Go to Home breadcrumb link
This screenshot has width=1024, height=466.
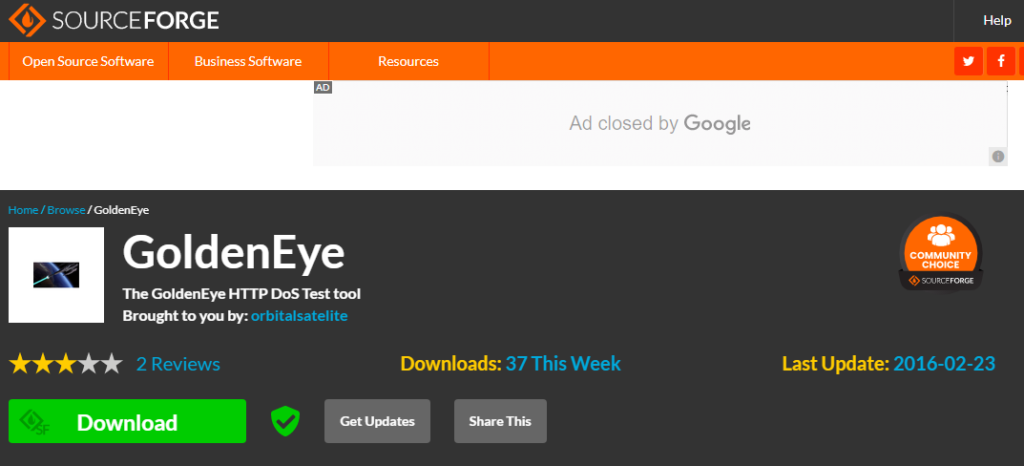23,210
